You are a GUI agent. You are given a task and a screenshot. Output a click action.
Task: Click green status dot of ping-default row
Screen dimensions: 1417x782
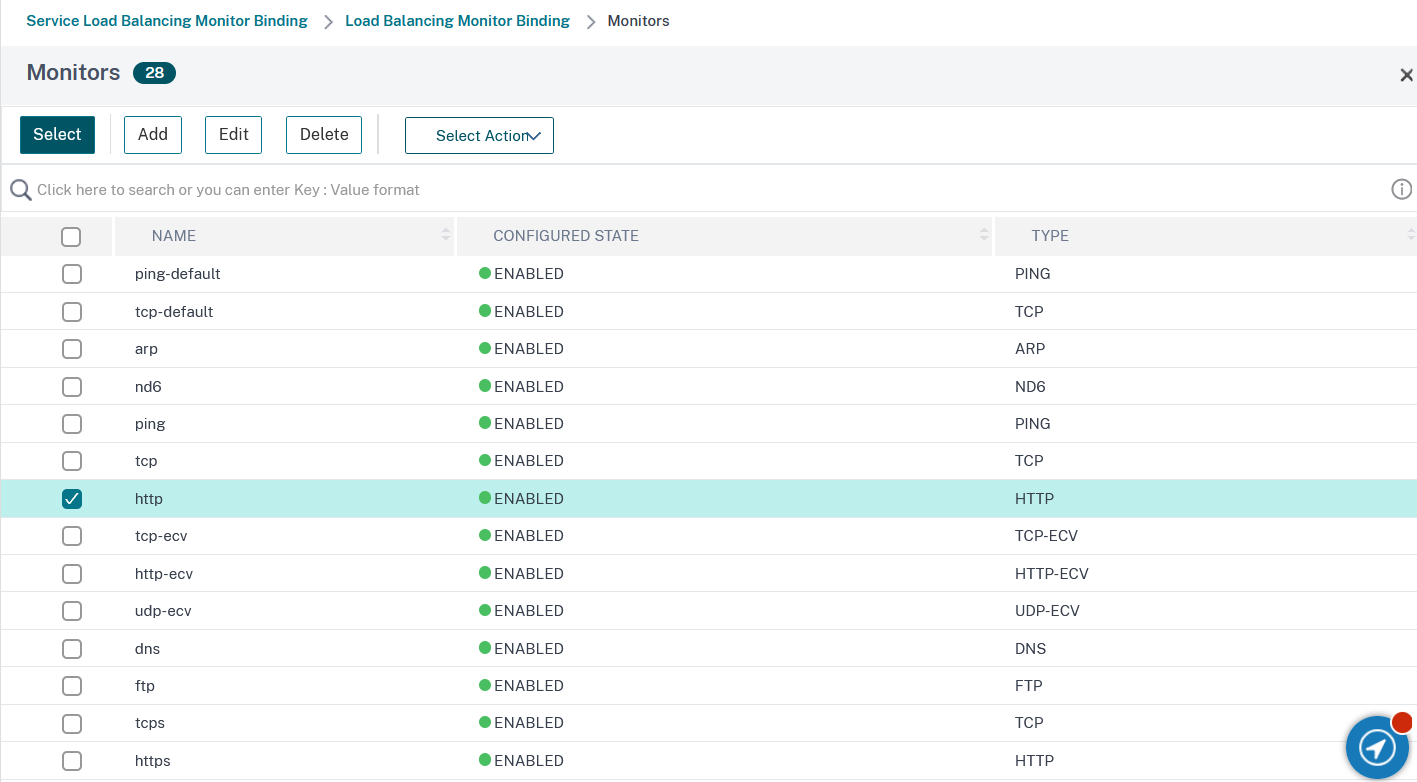[x=485, y=273]
